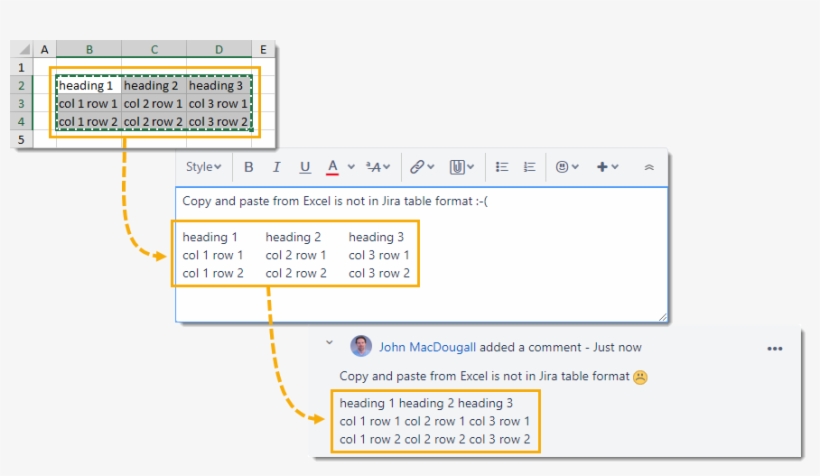The height and width of the screenshot is (476, 820).
Task: Select Excel cell 'heading 3'
Action: pos(219,86)
